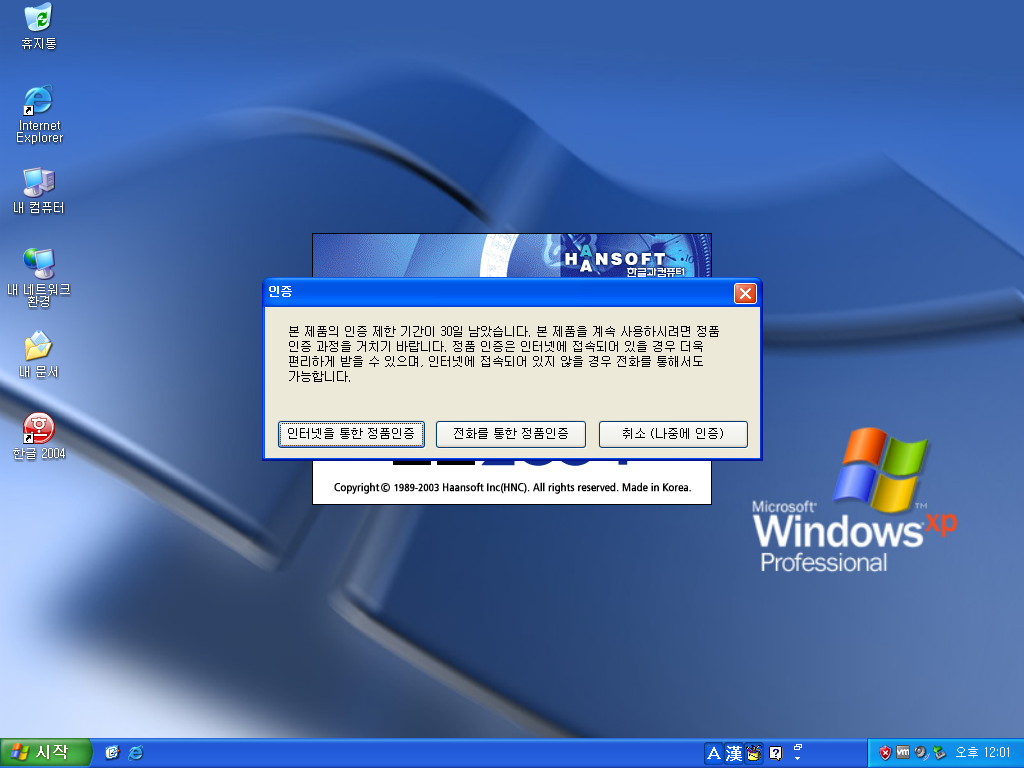Image resolution: width=1024 pixels, height=768 pixels.
Task: Select the 내 네트워크 환경 desktop icon
Action: [x=39, y=277]
